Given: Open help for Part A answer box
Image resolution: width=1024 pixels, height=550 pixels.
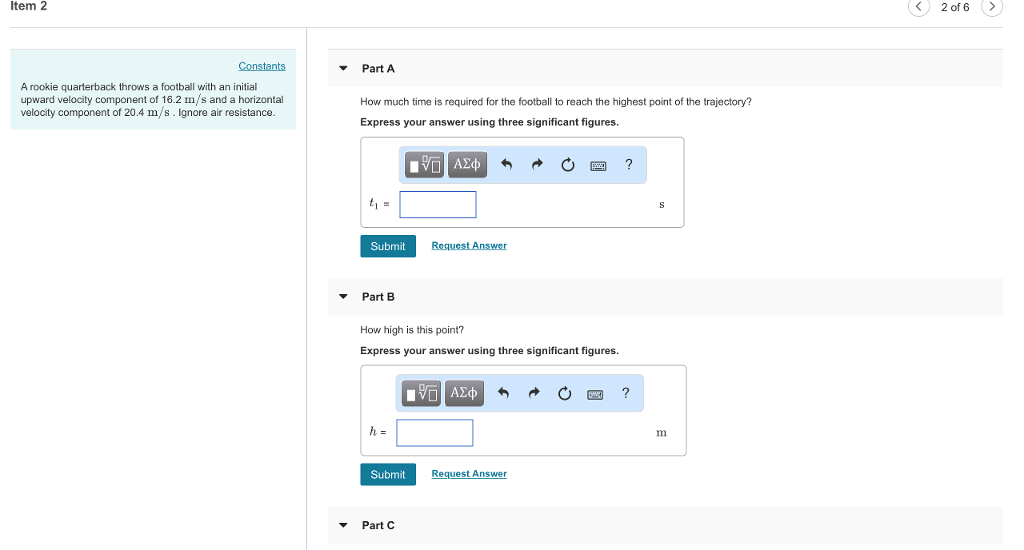Looking at the screenshot, I should (x=628, y=165).
